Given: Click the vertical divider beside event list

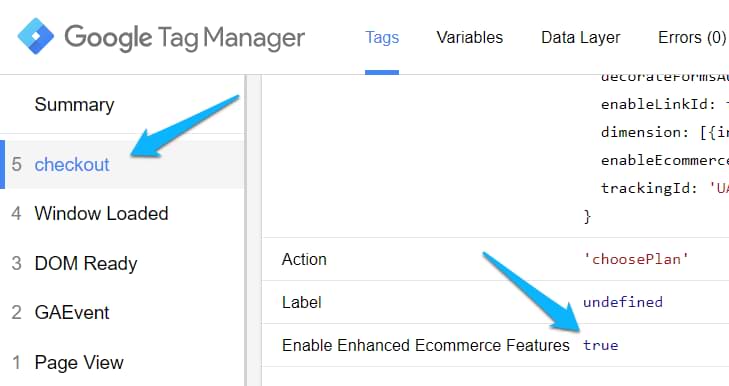Looking at the screenshot, I should (x=246, y=230).
